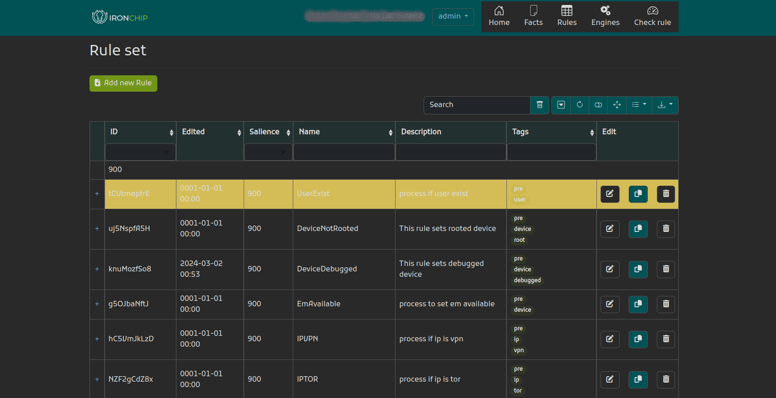Duplicate the IPVPN rule

coord(638,339)
